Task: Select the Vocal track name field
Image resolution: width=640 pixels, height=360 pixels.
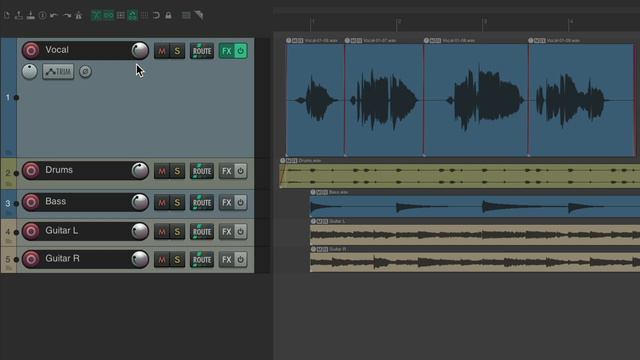Action: (x=85, y=50)
